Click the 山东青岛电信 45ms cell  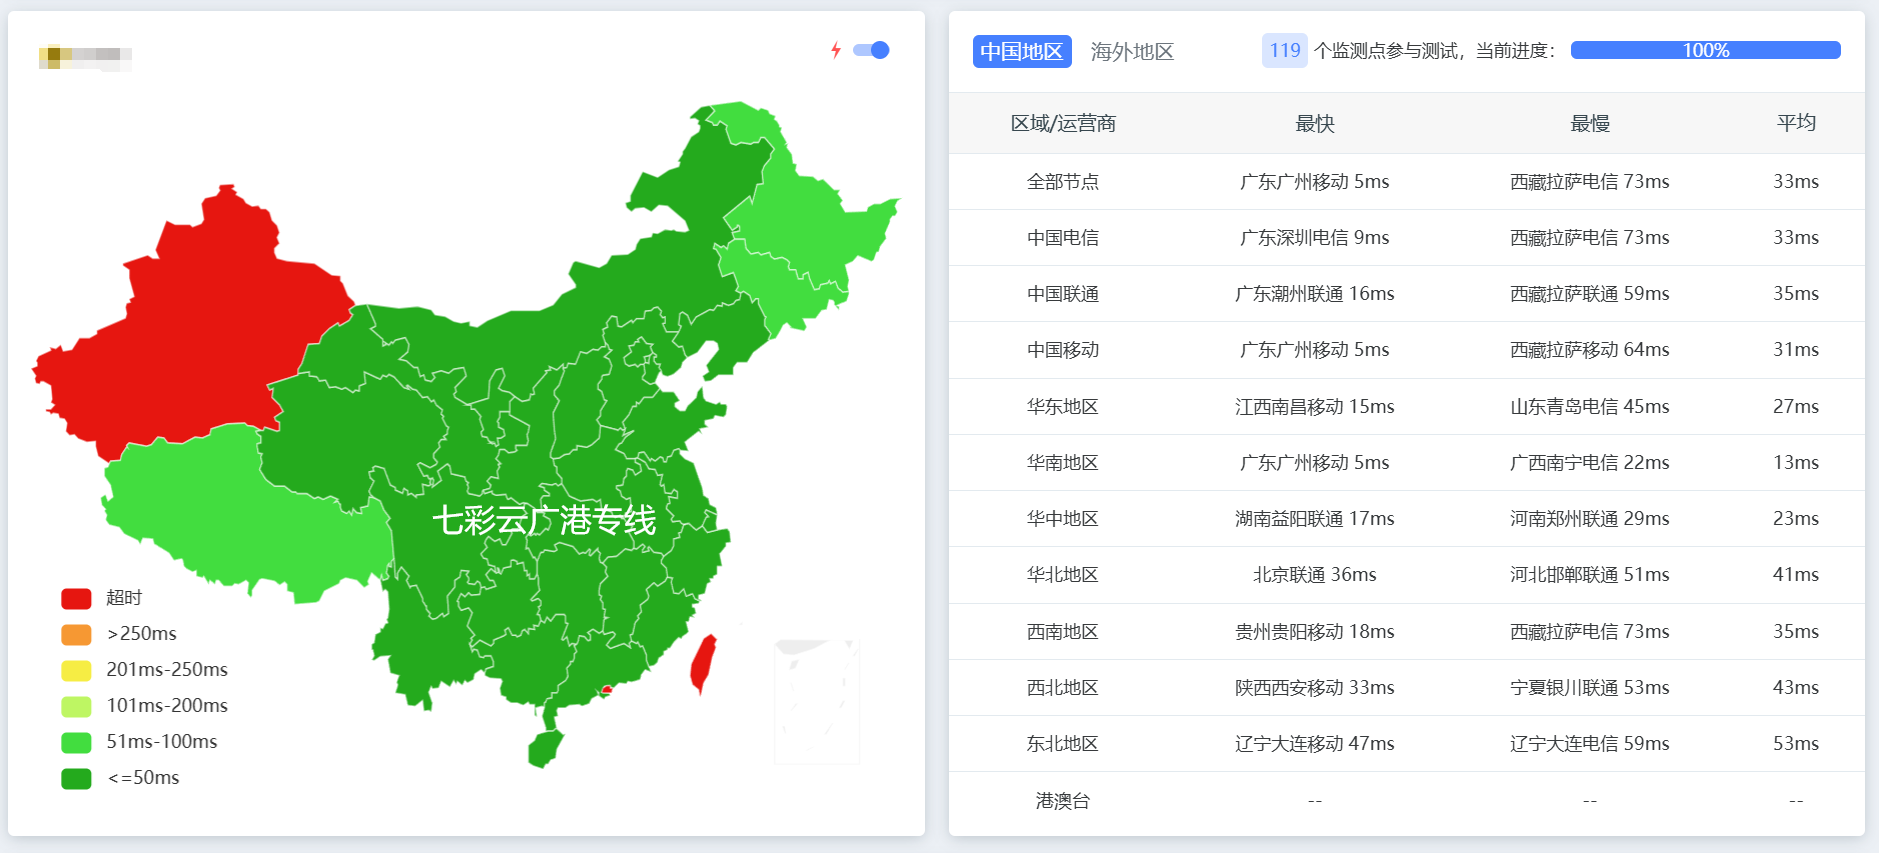(x=1590, y=406)
